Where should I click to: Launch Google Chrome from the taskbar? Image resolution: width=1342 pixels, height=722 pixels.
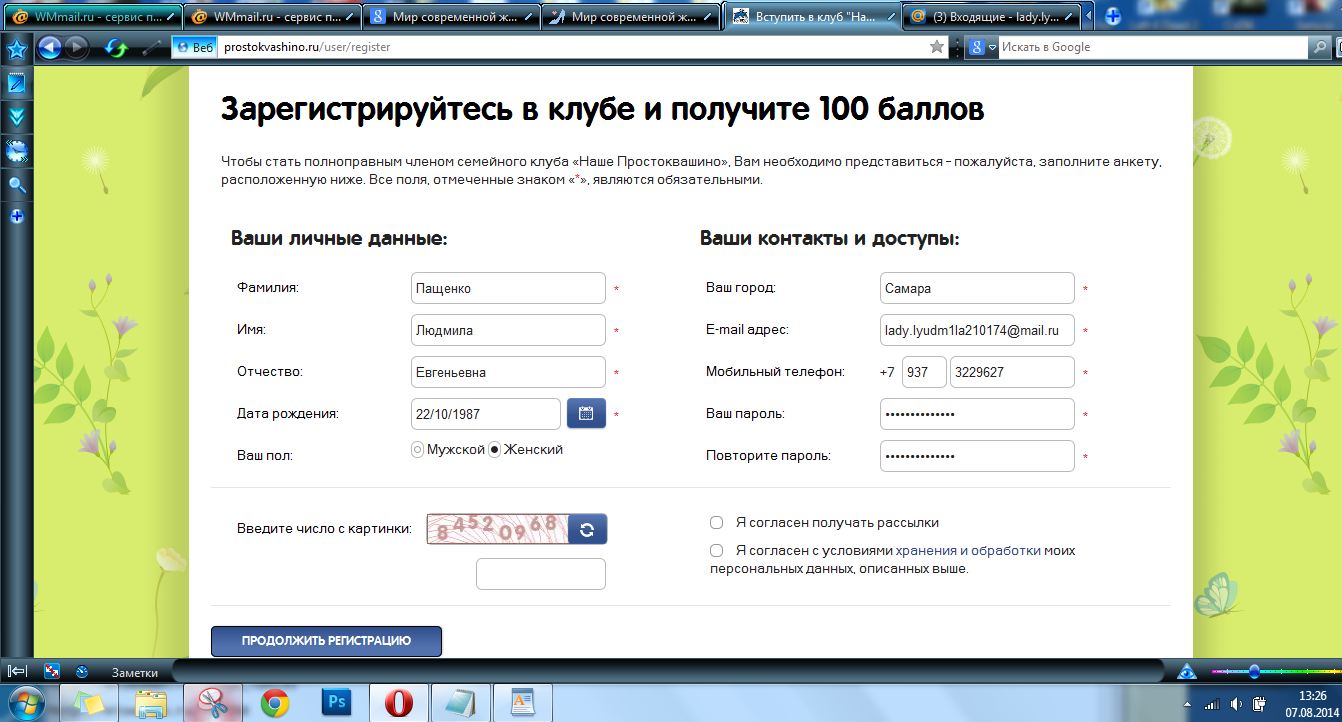click(x=274, y=703)
